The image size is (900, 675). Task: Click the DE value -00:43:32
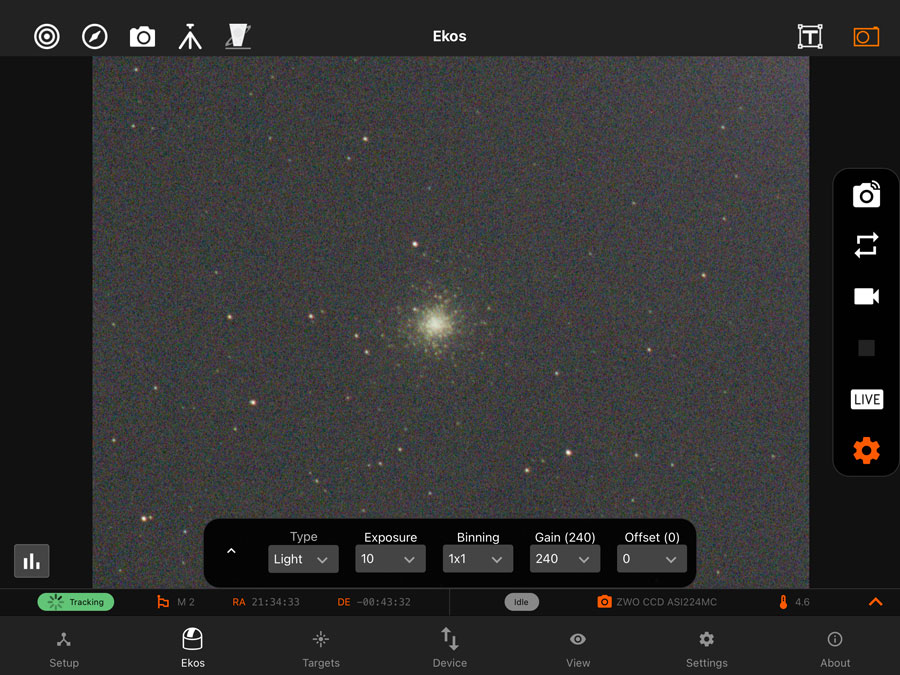[383, 602]
